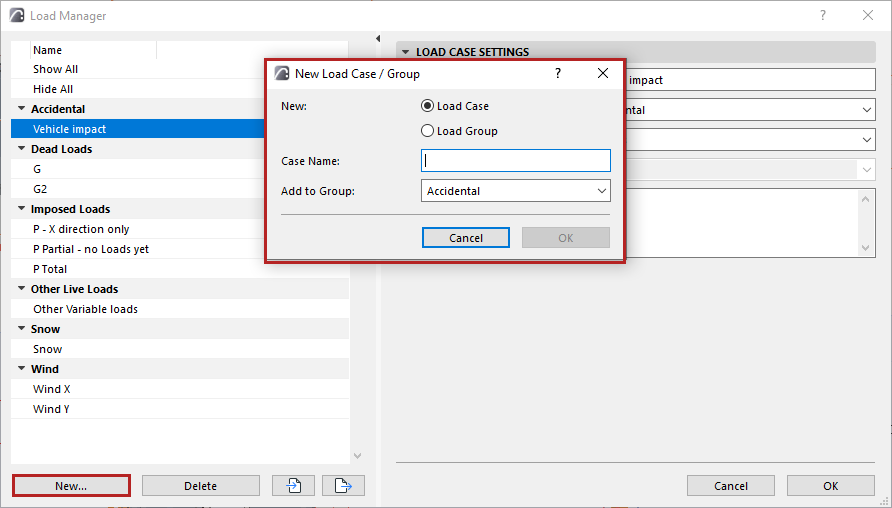Open the load group dropdown ending in 'ntal'
This screenshot has height=508, width=892.
point(750,110)
